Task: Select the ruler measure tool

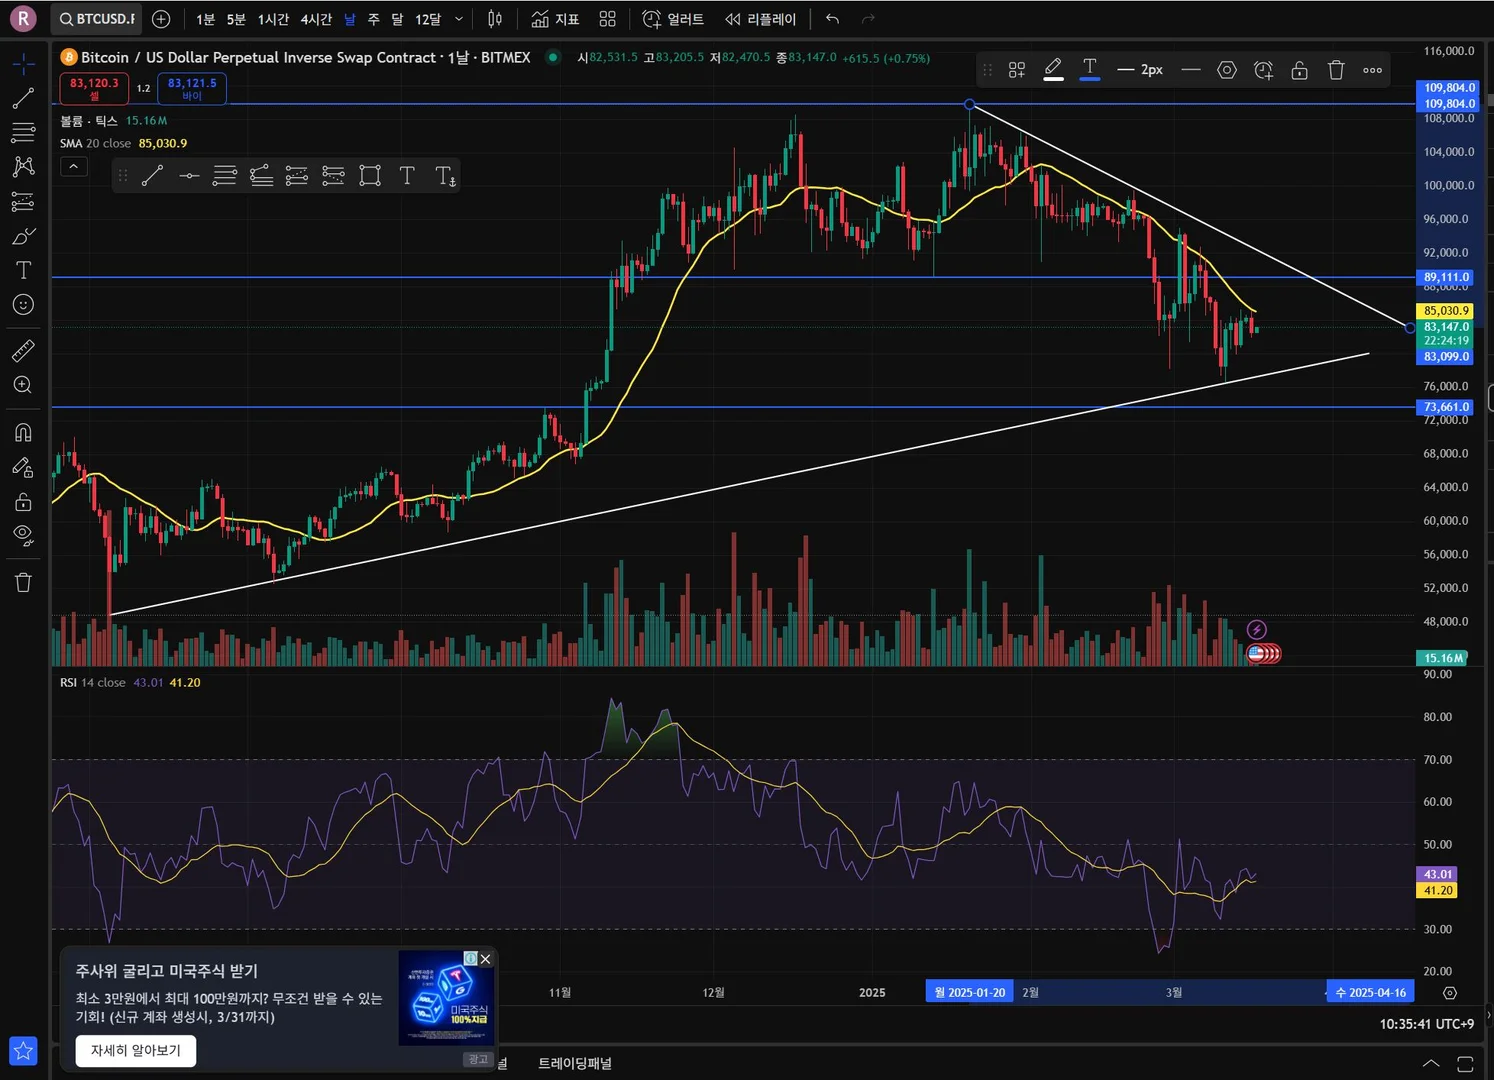Action: (23, 350)
